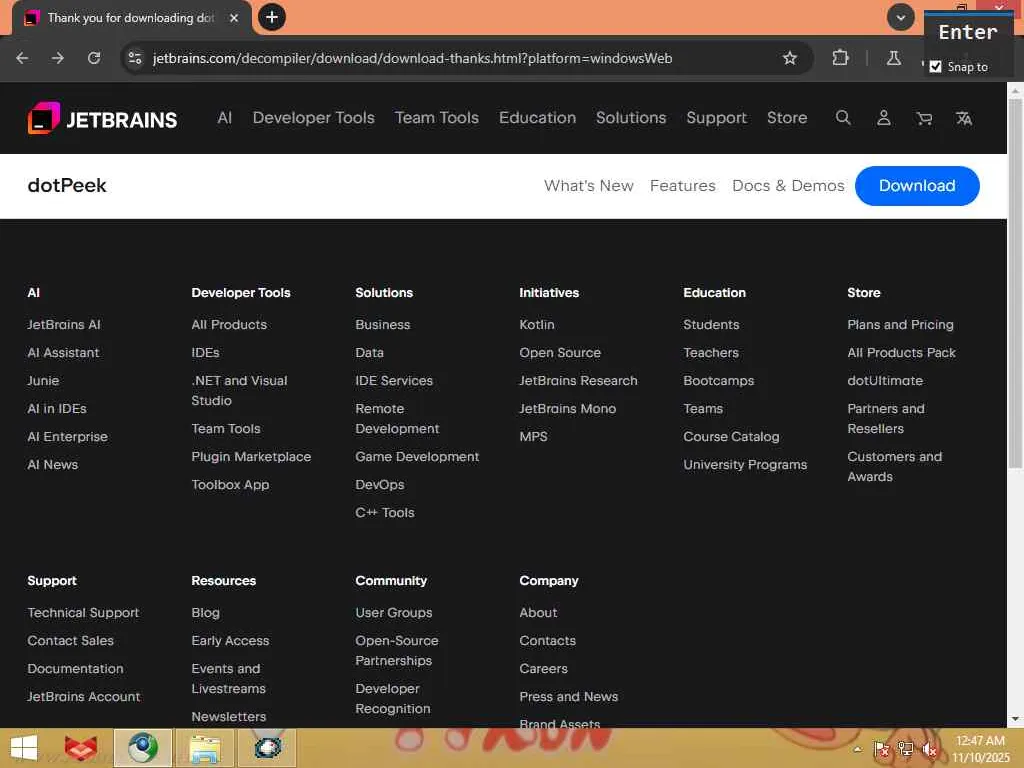Screen dimensions: 1024x768
Task: Open the Education header menu
Action: [x=537, y=118]
